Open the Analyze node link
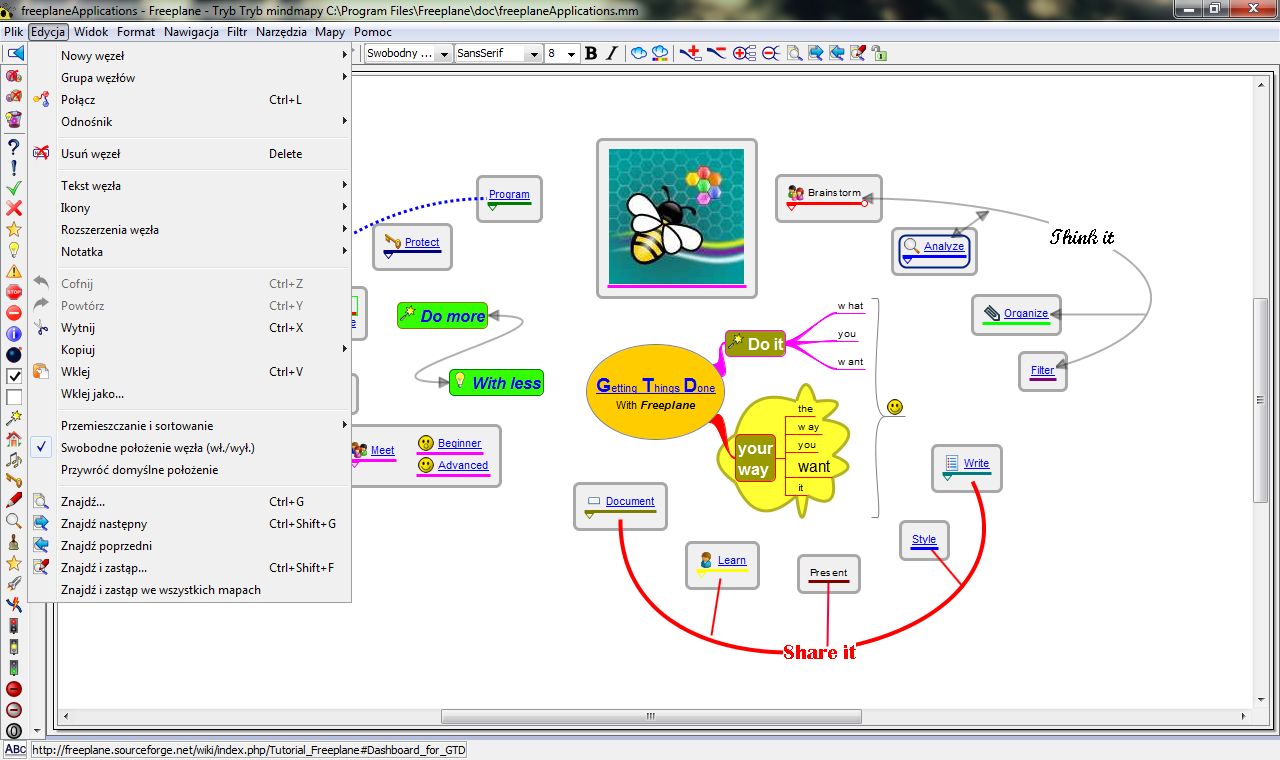The width and height of the screenshot is (1280, 760). [x=944, y=246]
